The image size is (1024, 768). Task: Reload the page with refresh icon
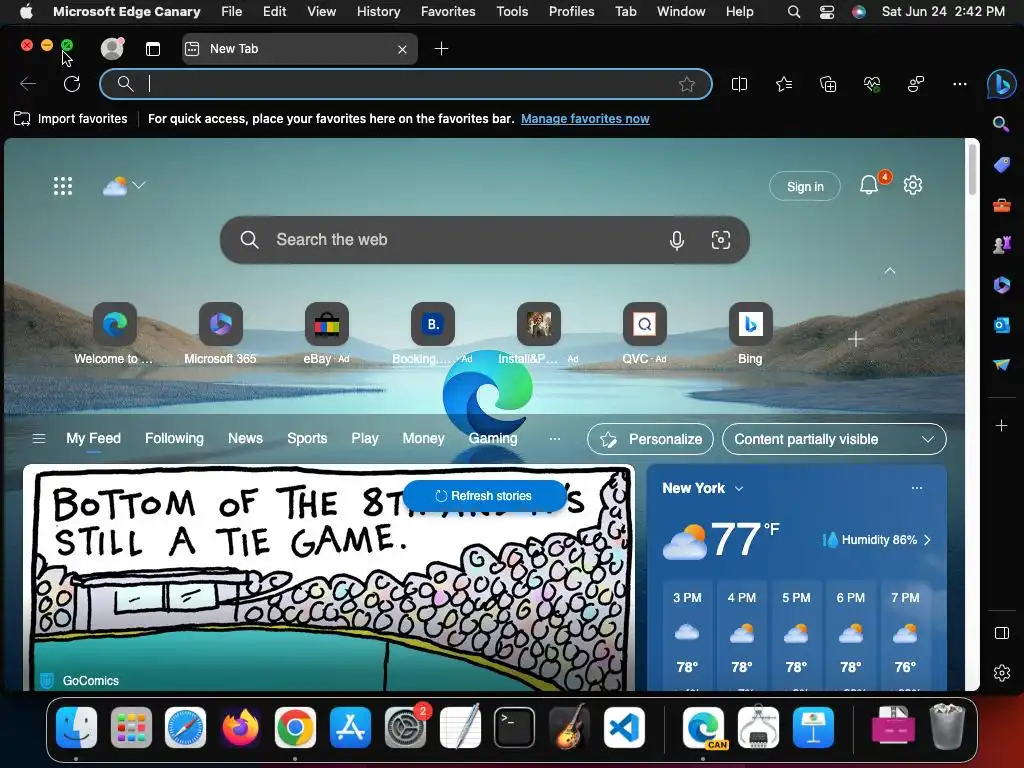tap(72, 84)
